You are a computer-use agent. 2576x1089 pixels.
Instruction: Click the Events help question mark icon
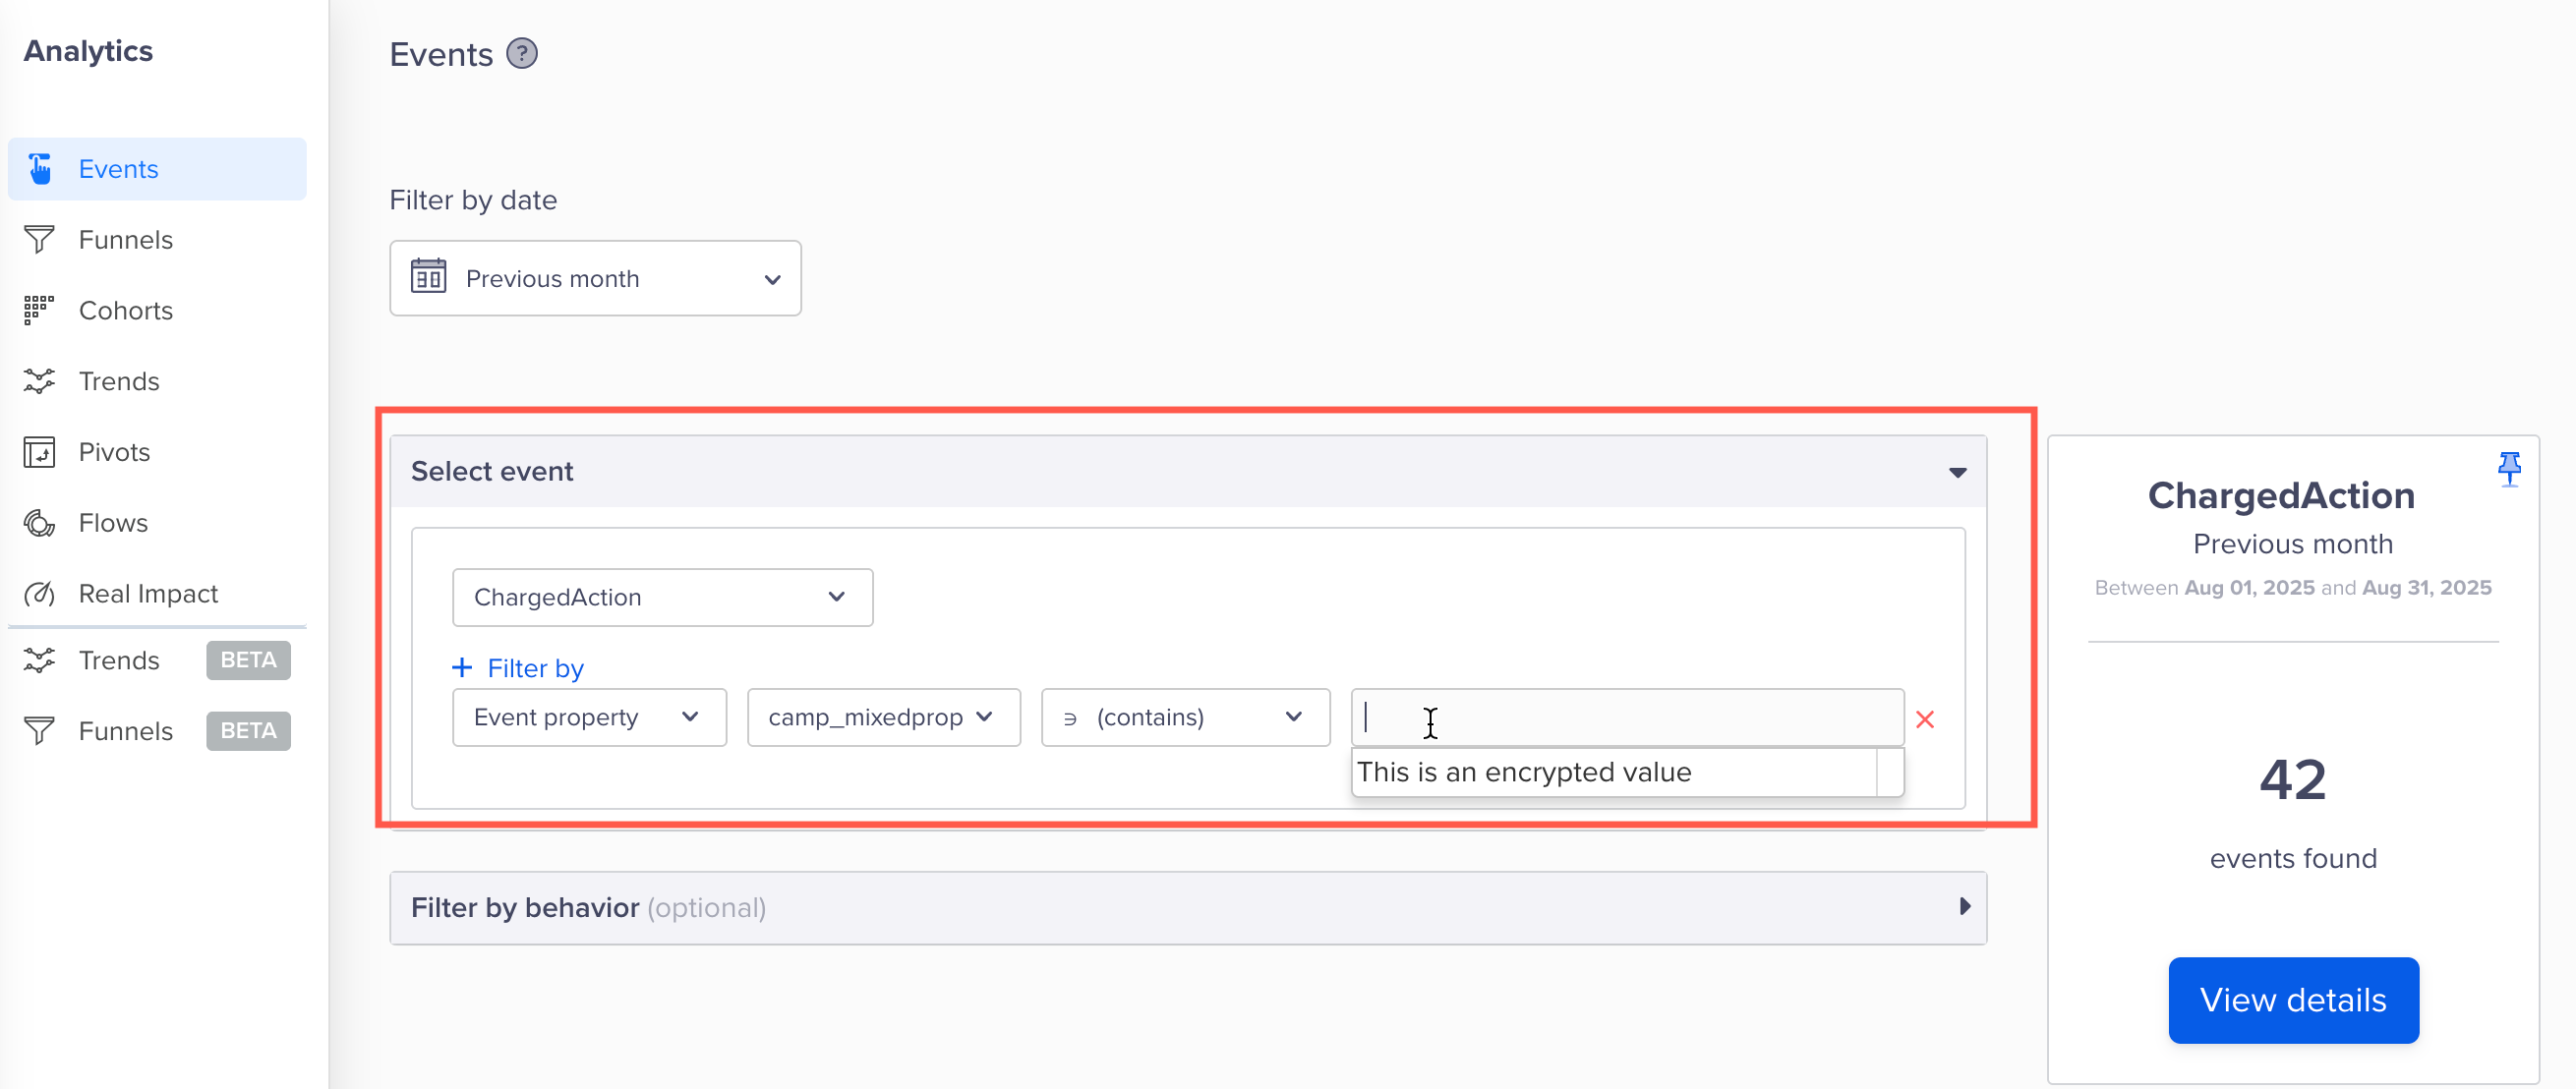coord(522,53)
